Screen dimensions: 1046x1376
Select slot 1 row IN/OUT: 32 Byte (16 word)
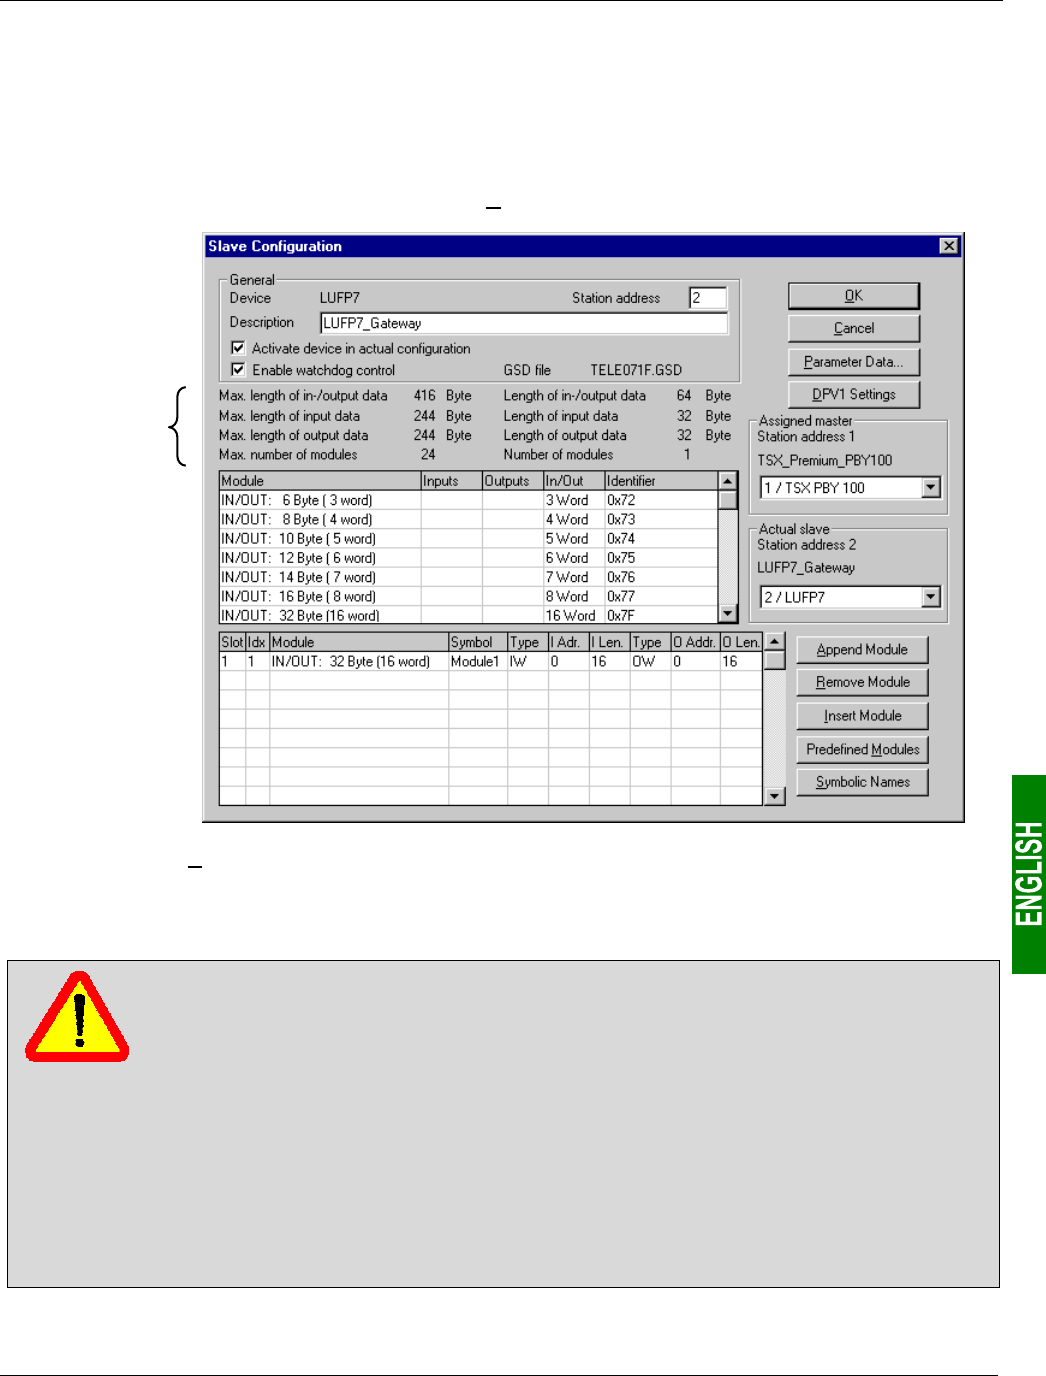[491, 662]
